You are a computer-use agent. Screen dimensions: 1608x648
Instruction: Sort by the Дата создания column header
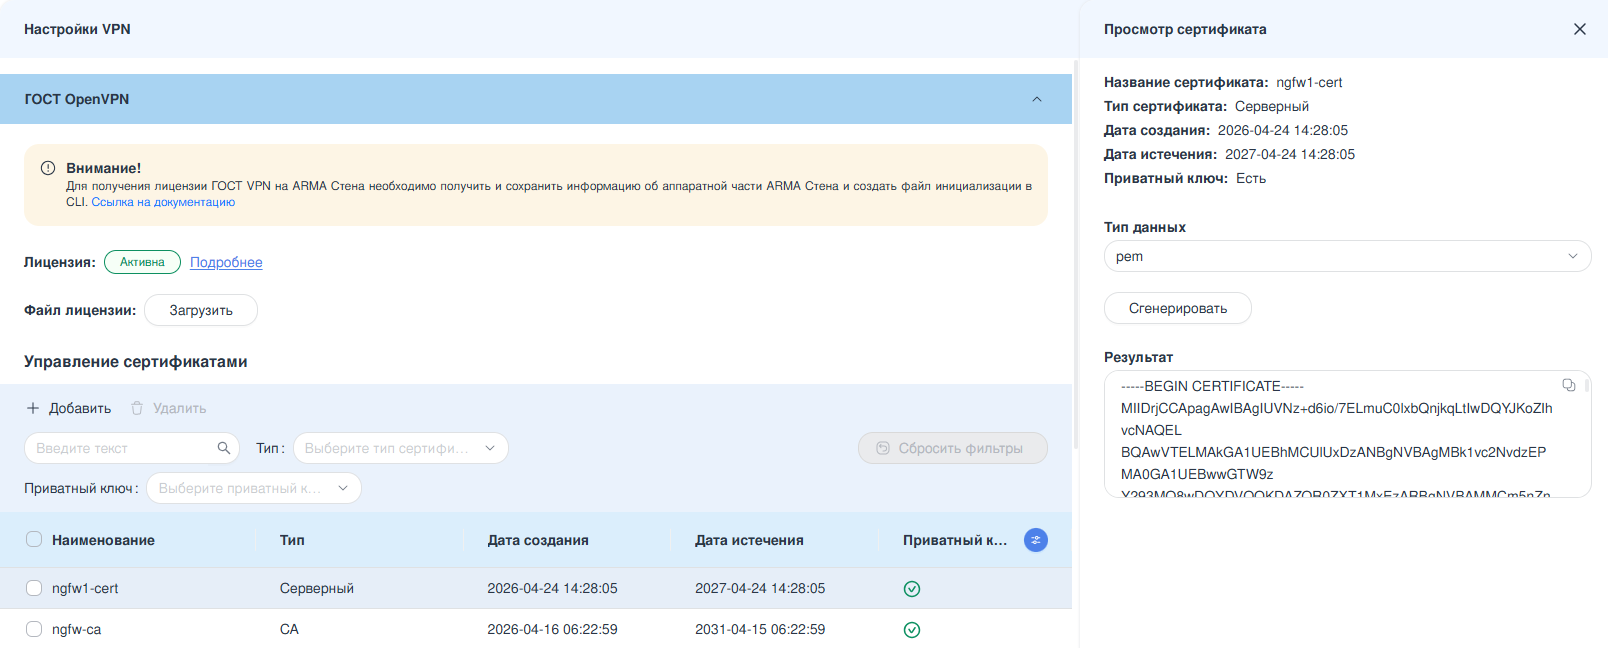[x=538, y=540]
